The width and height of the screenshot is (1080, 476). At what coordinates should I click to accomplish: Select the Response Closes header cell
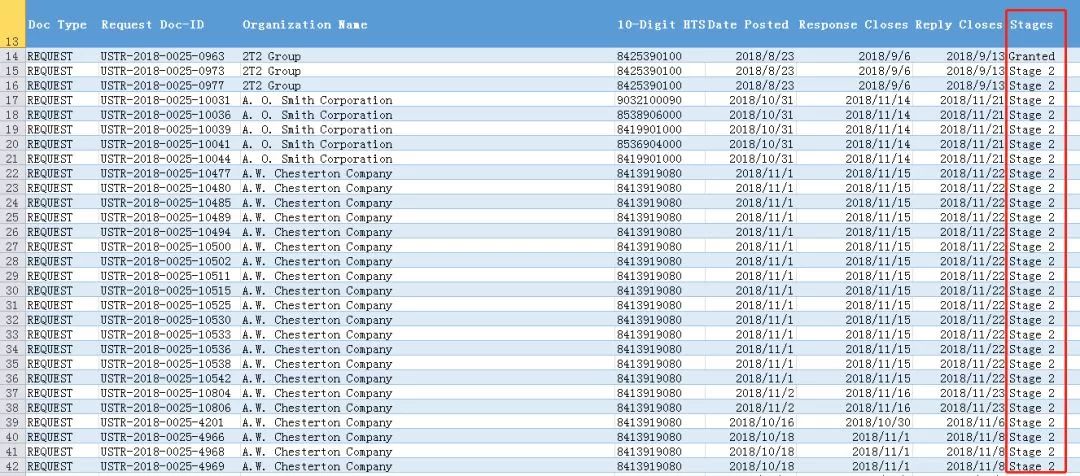853,24
